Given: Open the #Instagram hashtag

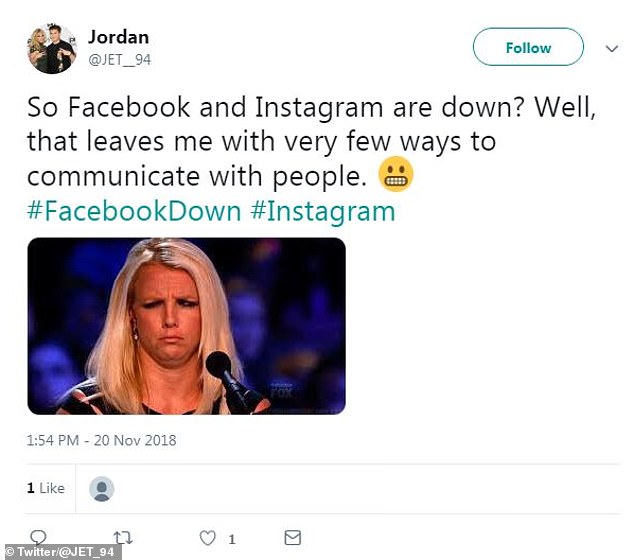Looking at the screenshot, I should 323,212.
